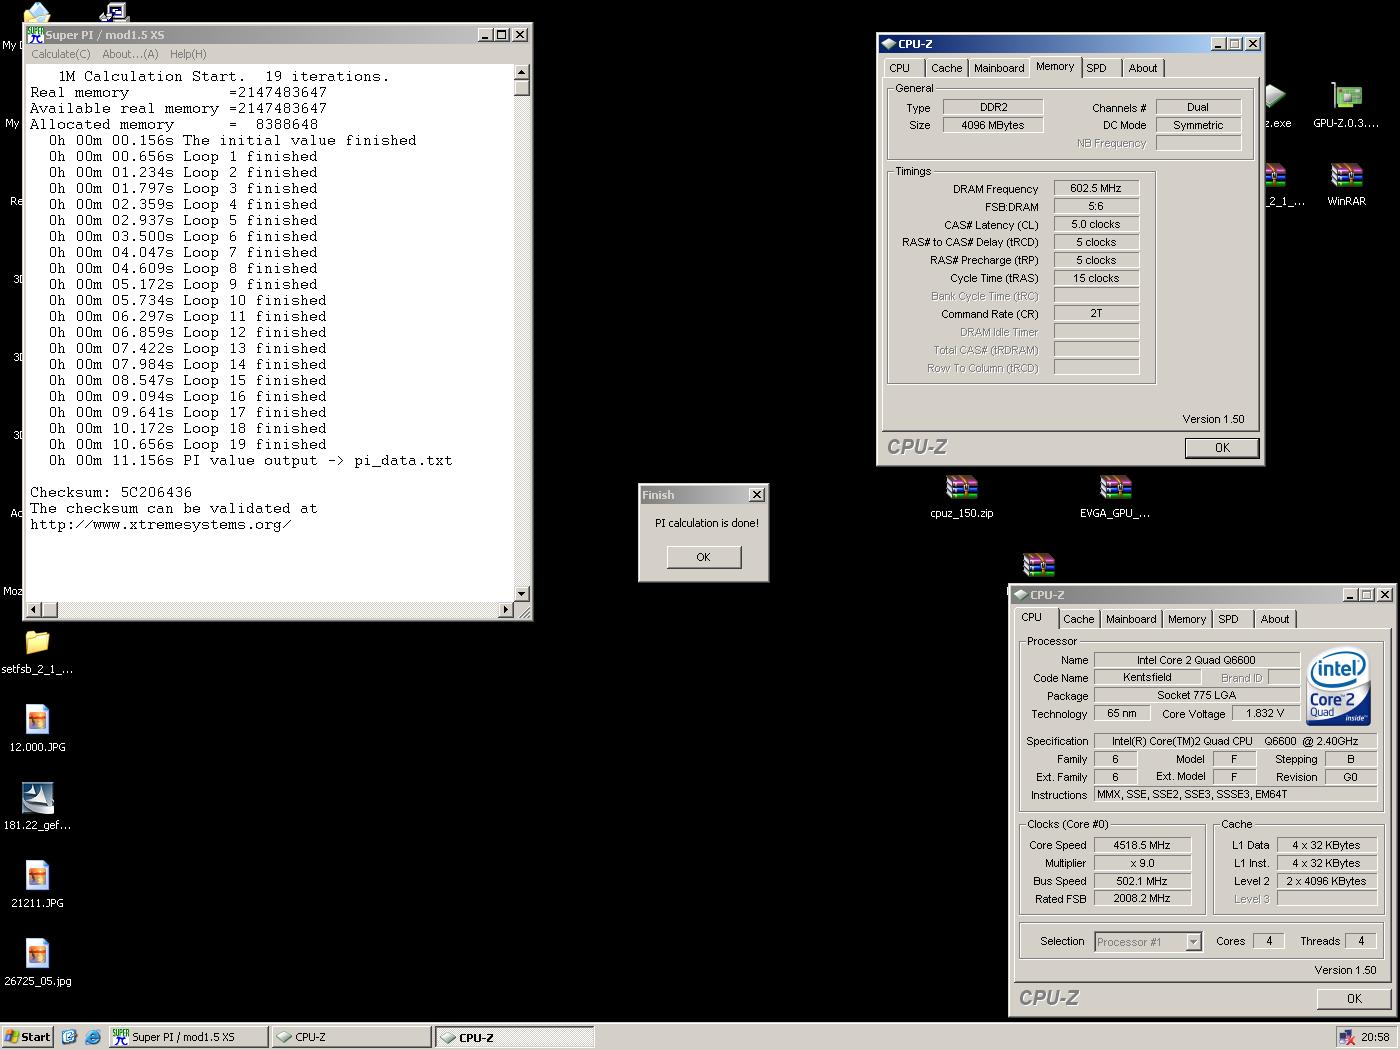
Task: Select the archive icon above the lower CPU-Z window
Action: 1039,564
